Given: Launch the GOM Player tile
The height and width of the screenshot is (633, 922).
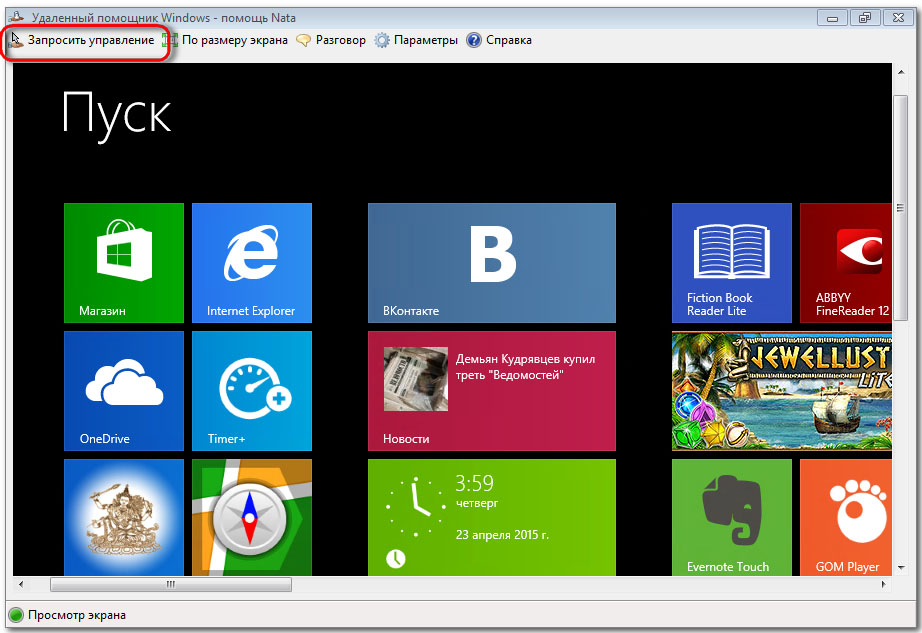Looking at the screenshot, I should (x=846, y=517).
